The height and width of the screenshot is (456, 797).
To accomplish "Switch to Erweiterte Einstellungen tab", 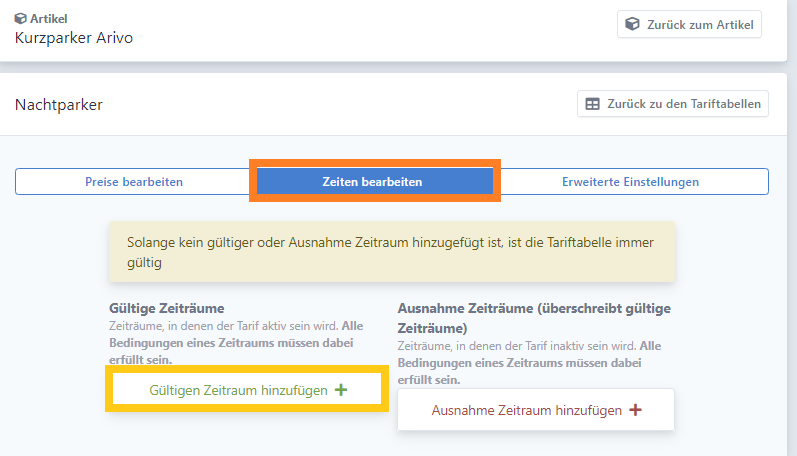I will [x=630, y=181].
